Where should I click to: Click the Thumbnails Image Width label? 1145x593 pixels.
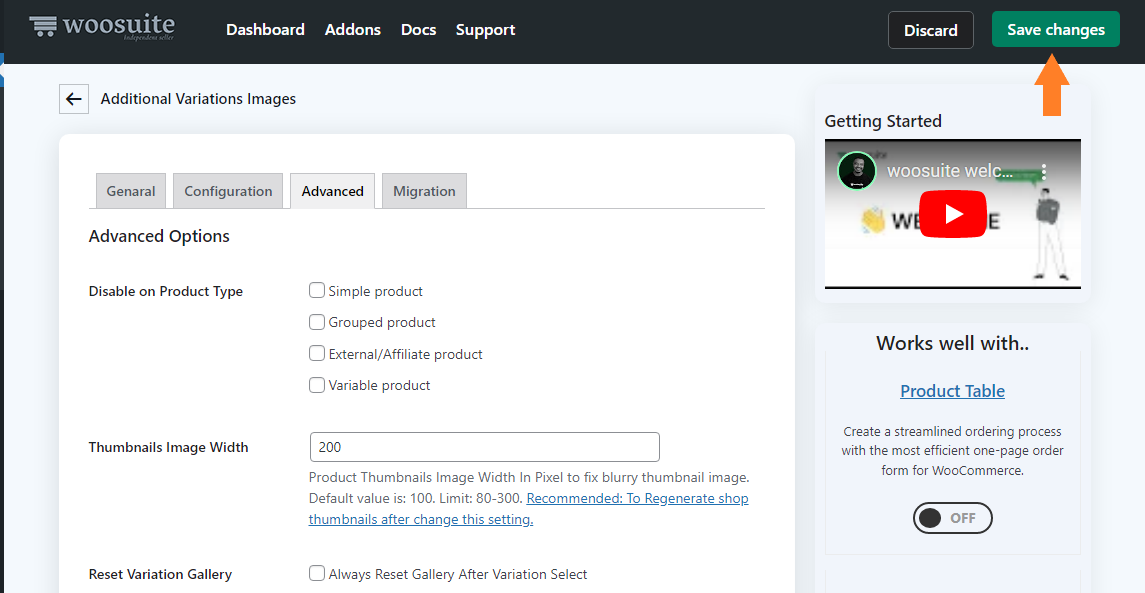(x=169, y=447)
